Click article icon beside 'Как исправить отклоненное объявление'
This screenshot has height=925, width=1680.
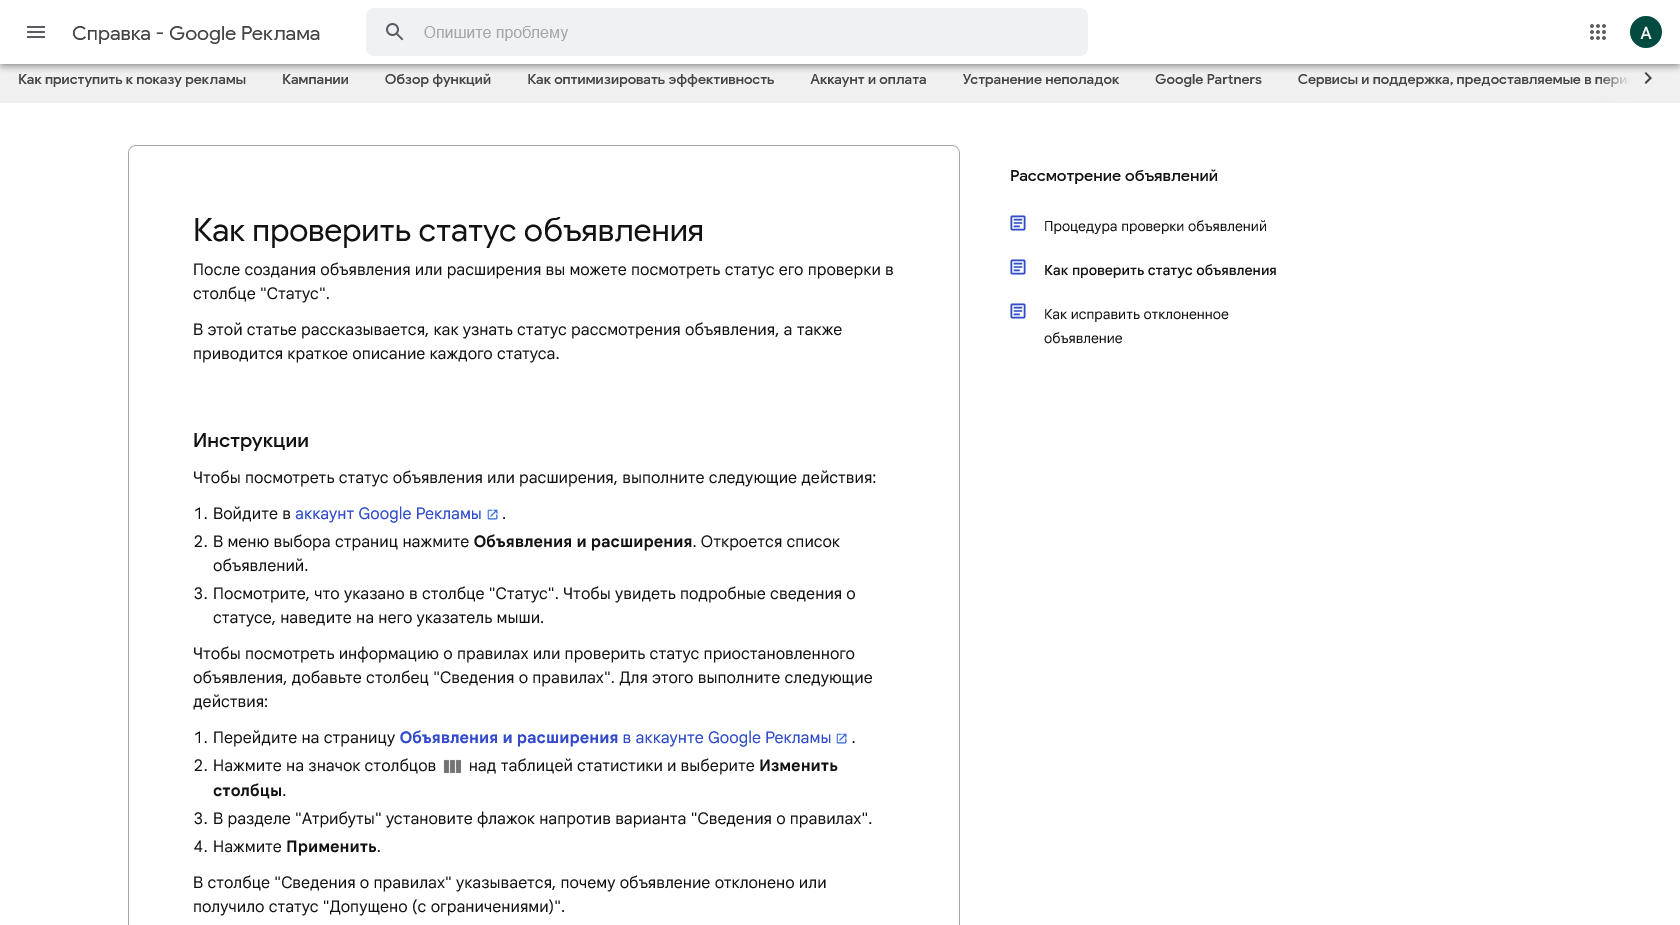[1018, 311]
